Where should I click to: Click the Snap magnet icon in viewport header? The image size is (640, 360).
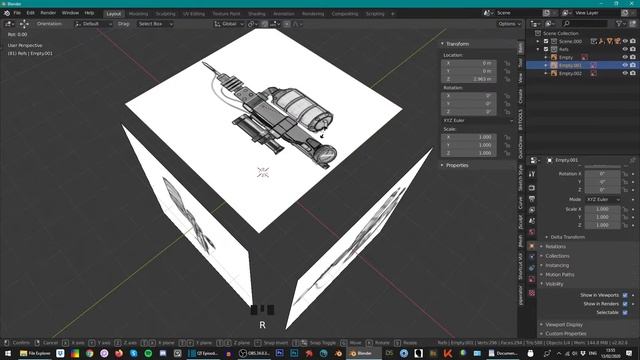click(x=264, y=24)
